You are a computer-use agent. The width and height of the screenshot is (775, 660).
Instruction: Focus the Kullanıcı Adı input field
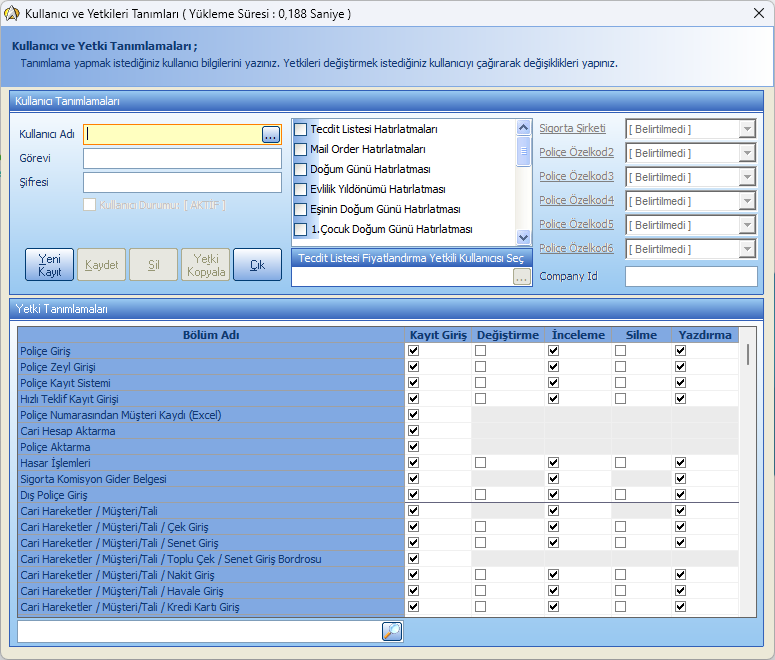pyautogui.click(x=172, y=134)
